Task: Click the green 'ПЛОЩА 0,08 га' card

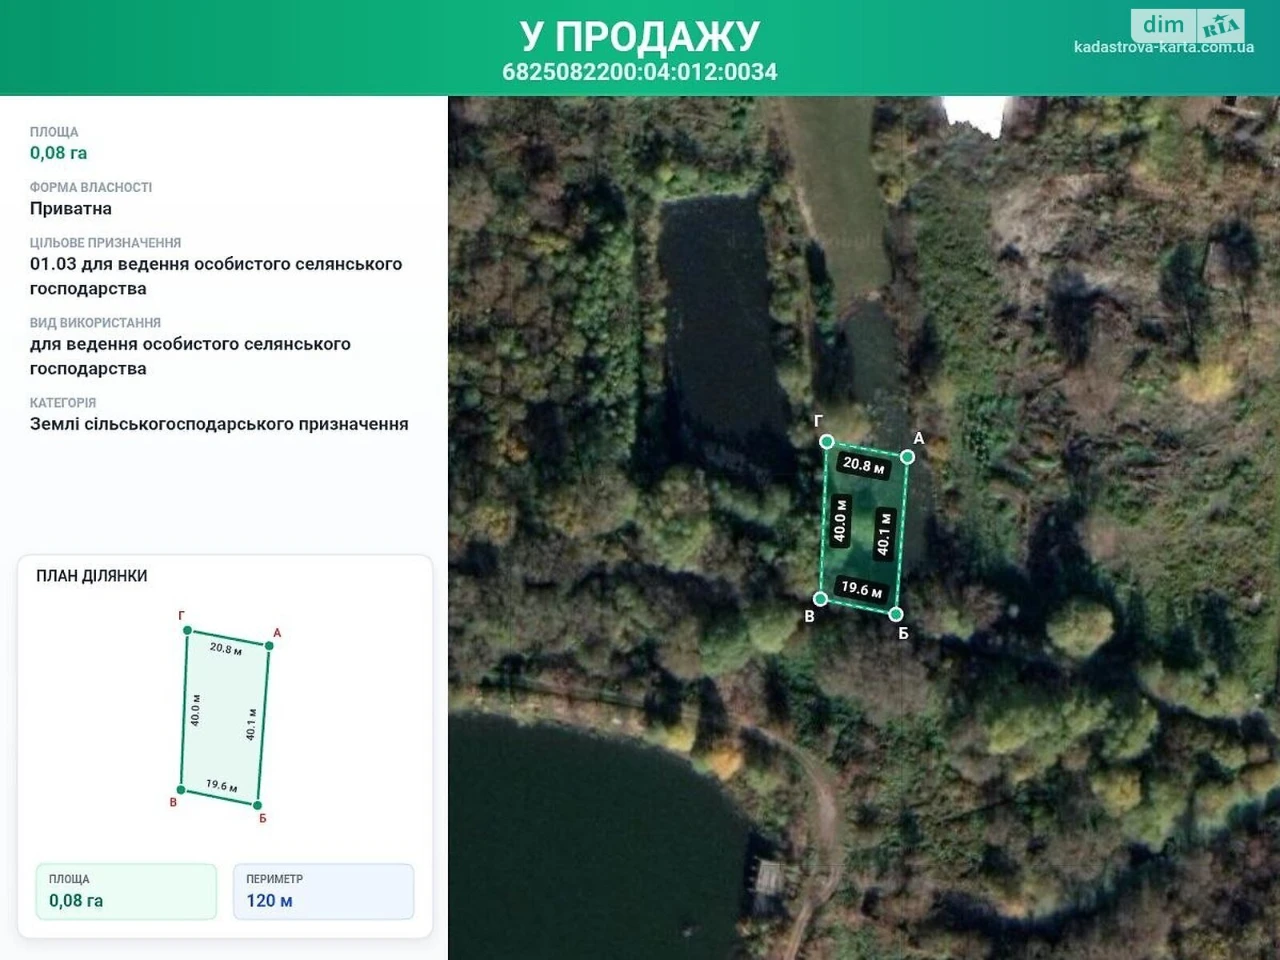Action: 126,891
